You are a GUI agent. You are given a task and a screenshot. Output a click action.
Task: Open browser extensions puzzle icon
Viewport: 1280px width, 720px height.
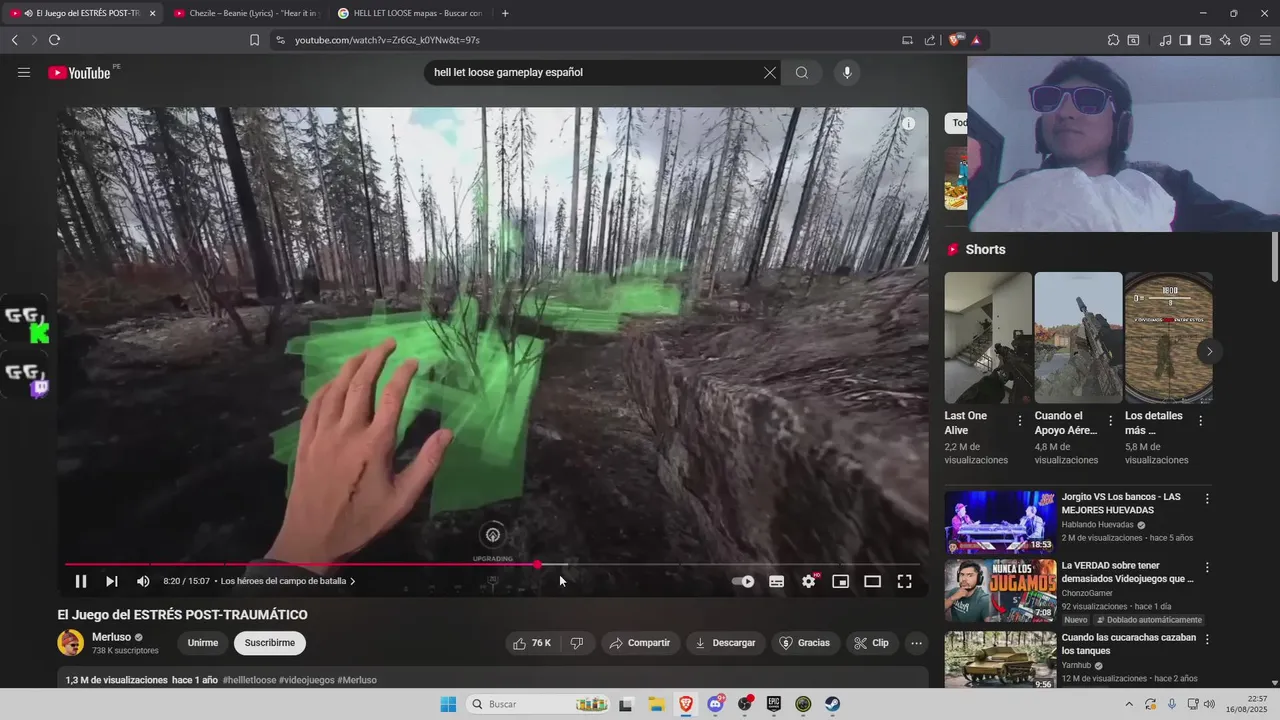tap(1113, 40)
